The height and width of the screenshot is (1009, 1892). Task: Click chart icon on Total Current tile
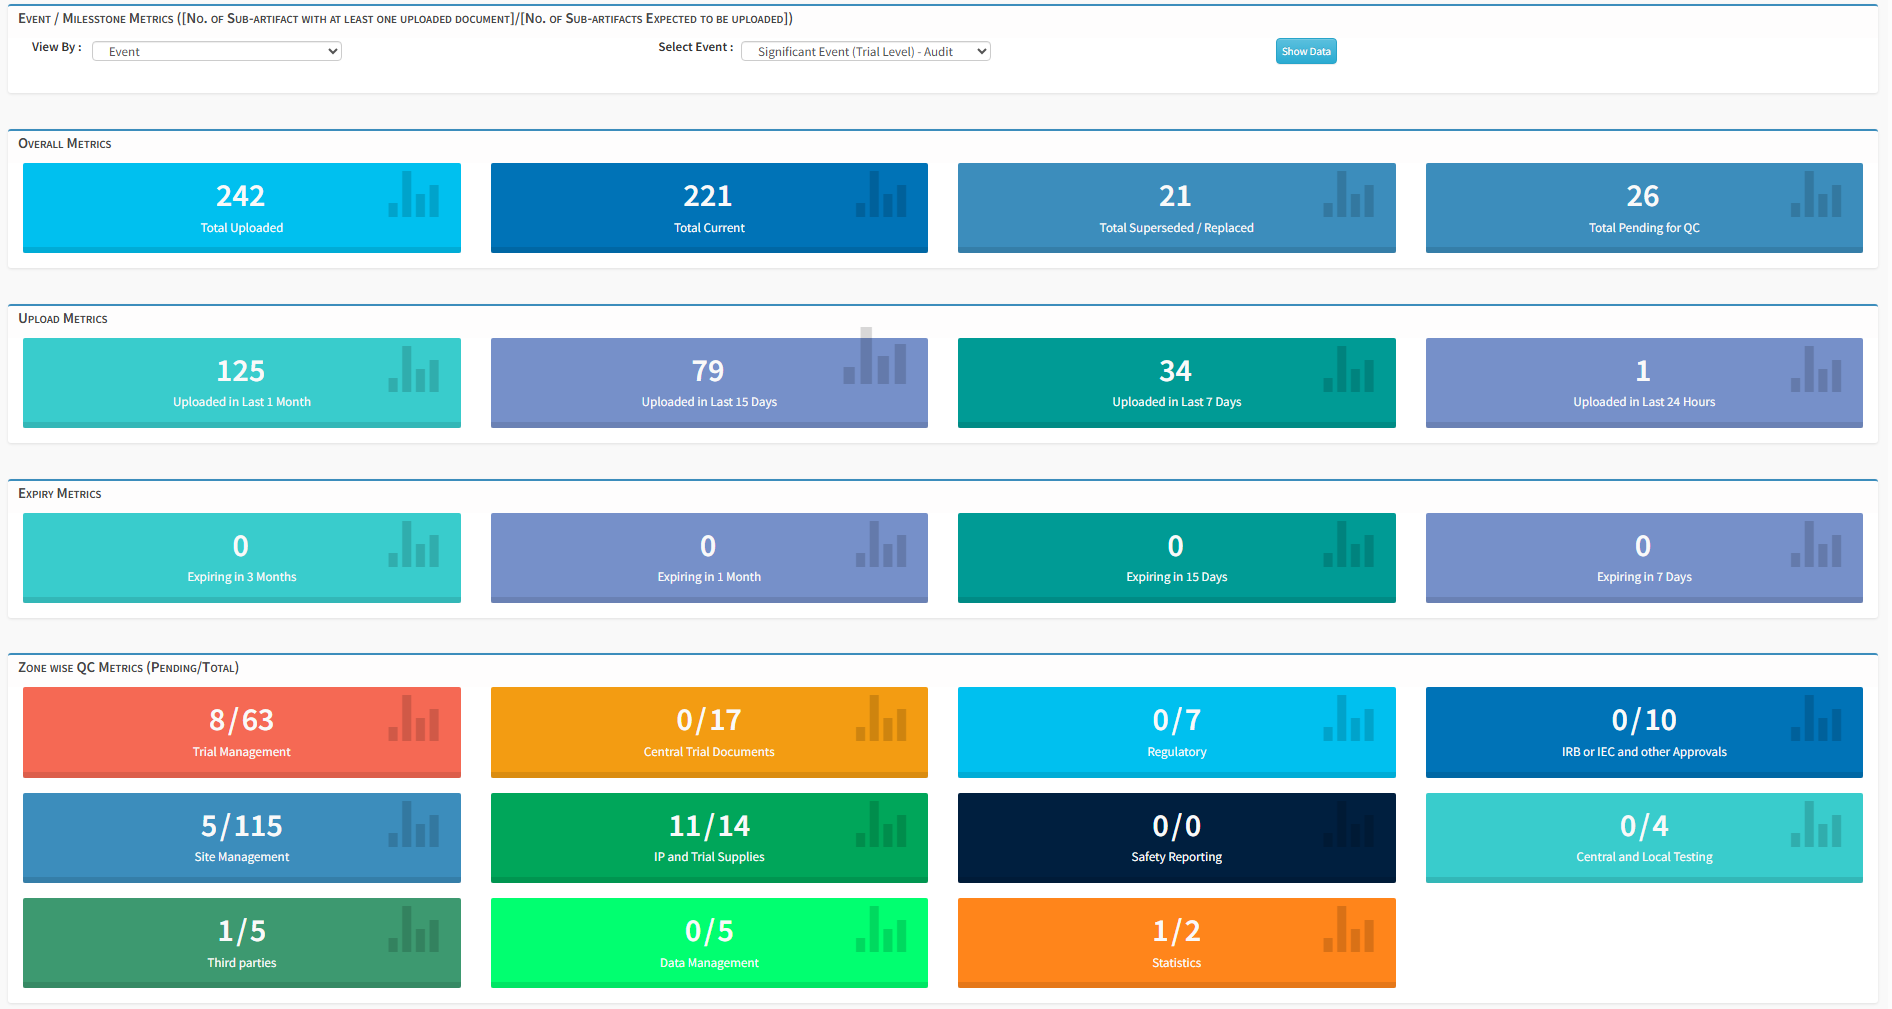coord(881,195)
